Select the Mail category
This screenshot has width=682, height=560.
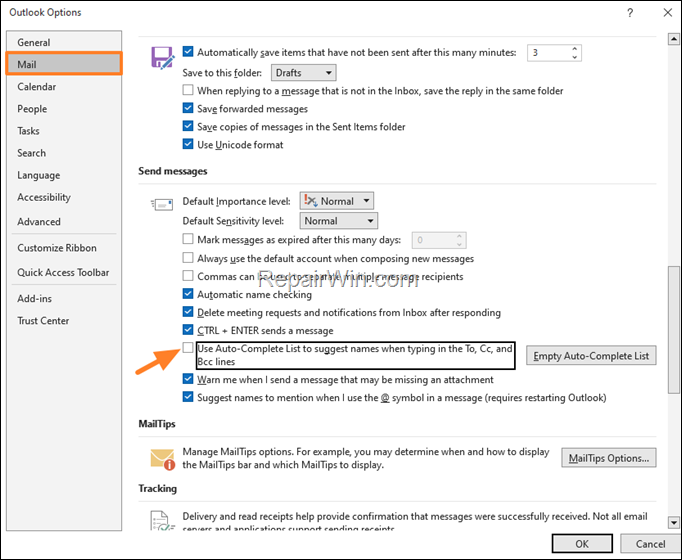pyautogui.click(x=64, y=64)
